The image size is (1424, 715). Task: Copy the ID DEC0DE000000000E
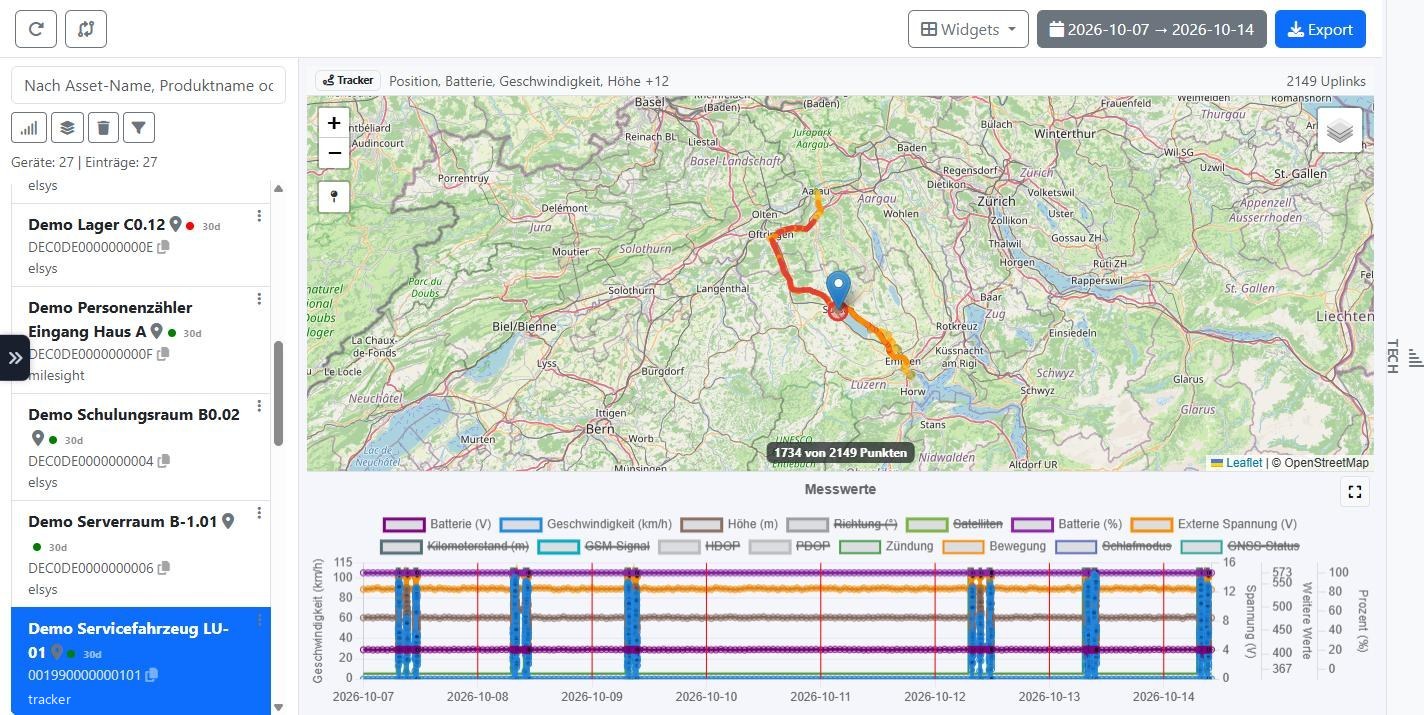(x=163, y=247)
